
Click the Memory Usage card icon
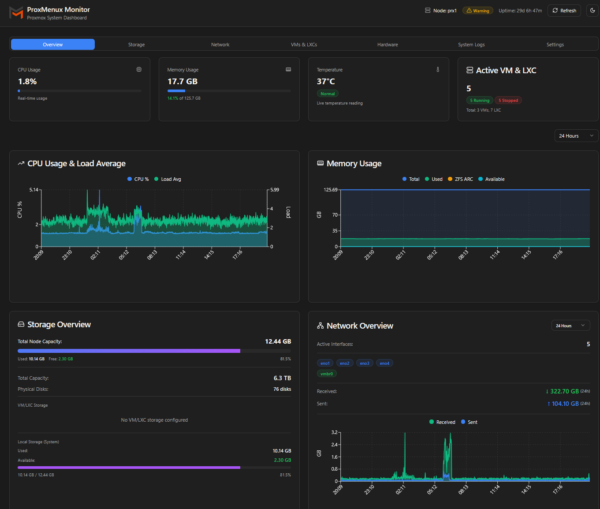288,70
